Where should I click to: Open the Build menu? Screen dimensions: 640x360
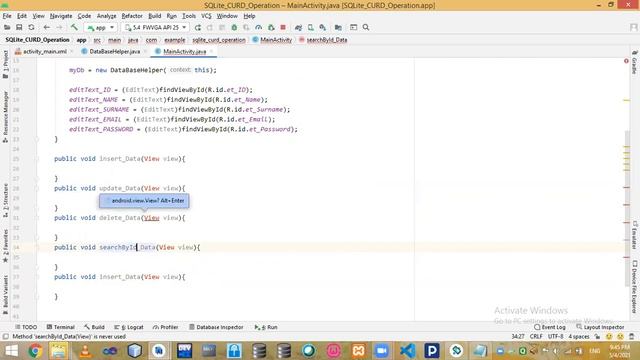click(154, 16)
